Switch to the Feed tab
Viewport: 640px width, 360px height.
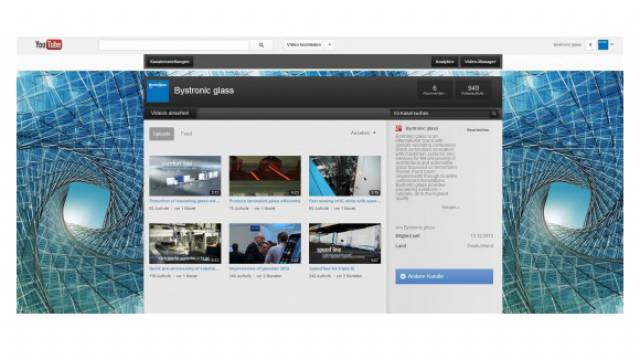(186, 134)
